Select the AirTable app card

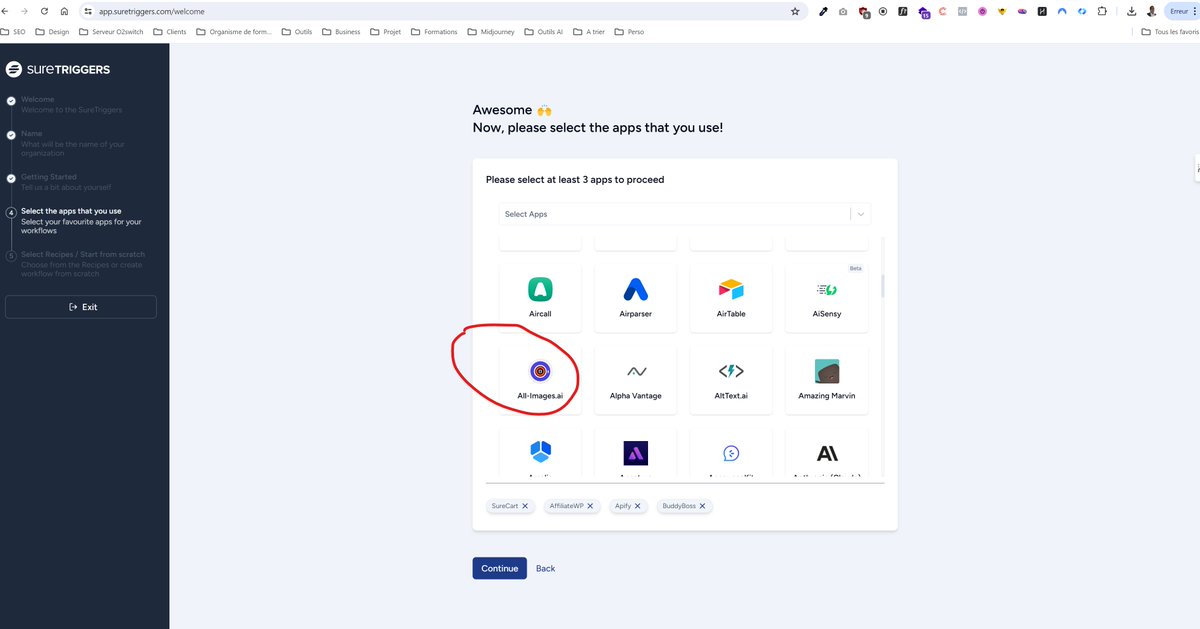pos(731,297)
